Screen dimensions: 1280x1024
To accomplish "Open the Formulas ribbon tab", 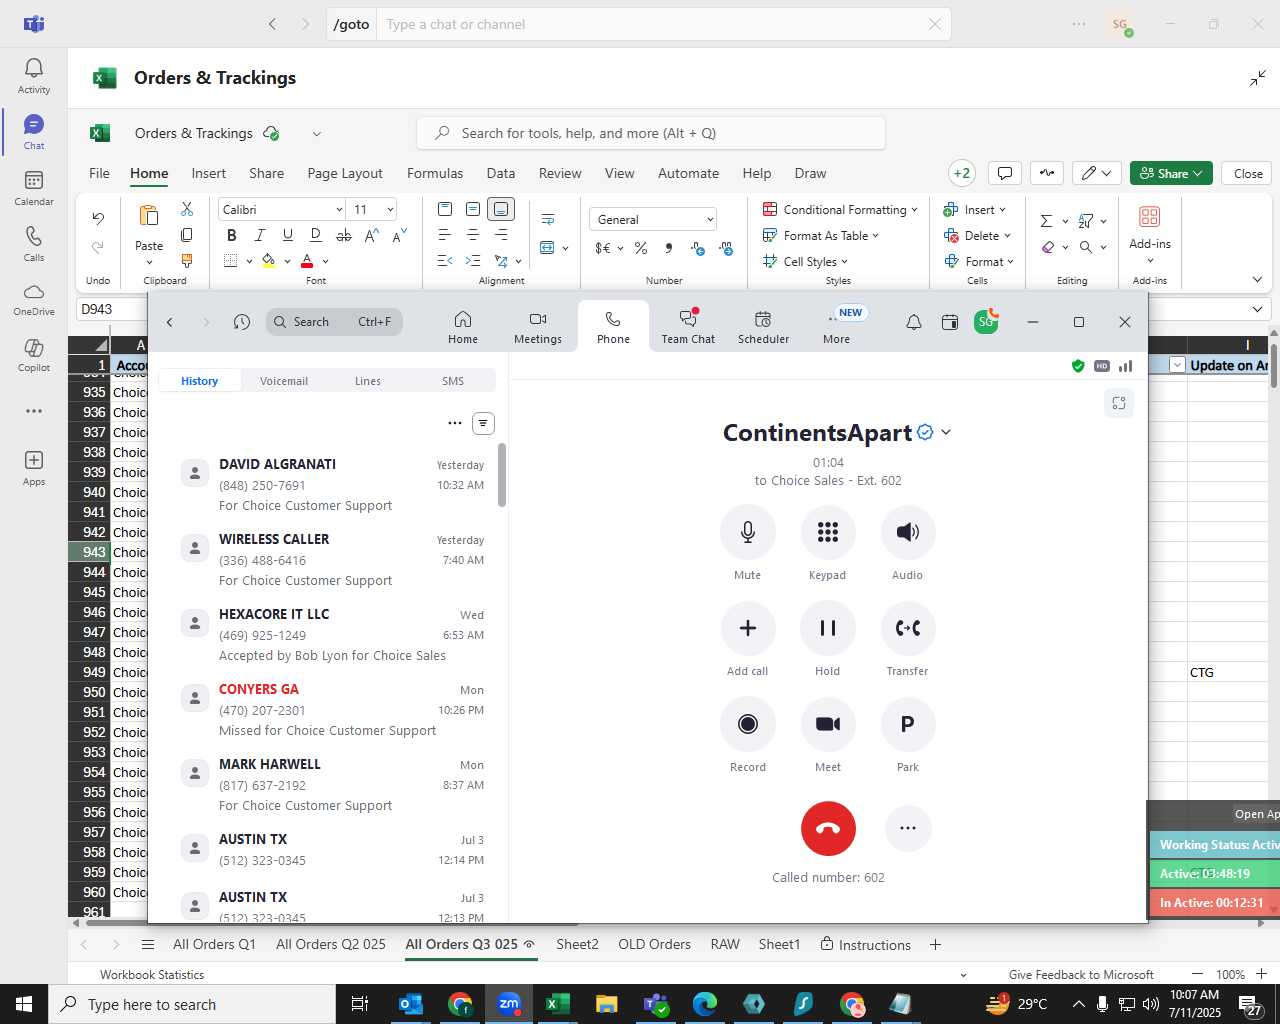I will pyautogui.click(x=435, y=173).
